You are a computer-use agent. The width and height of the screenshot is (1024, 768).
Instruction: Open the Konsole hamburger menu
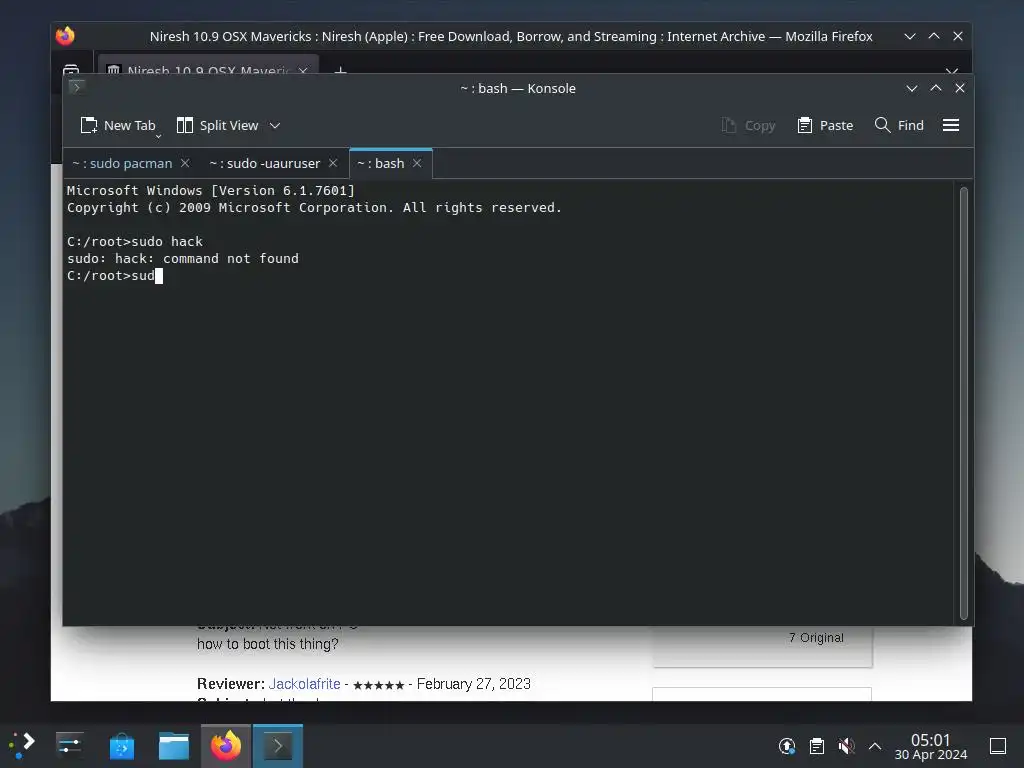click(951, 125)
